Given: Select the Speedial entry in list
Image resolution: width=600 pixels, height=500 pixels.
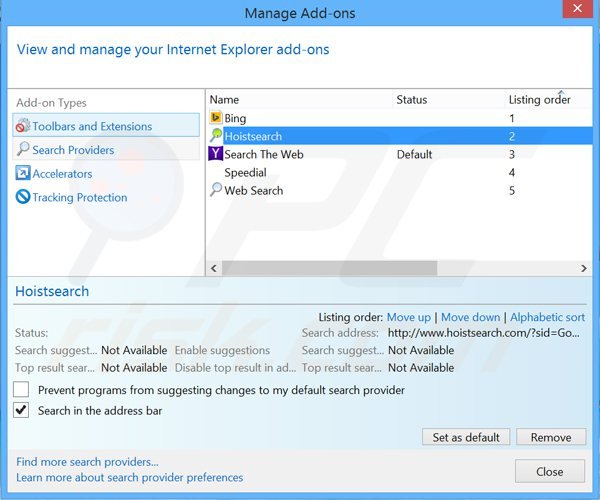Looking at the screenshot, I should [x=245, y=172].
